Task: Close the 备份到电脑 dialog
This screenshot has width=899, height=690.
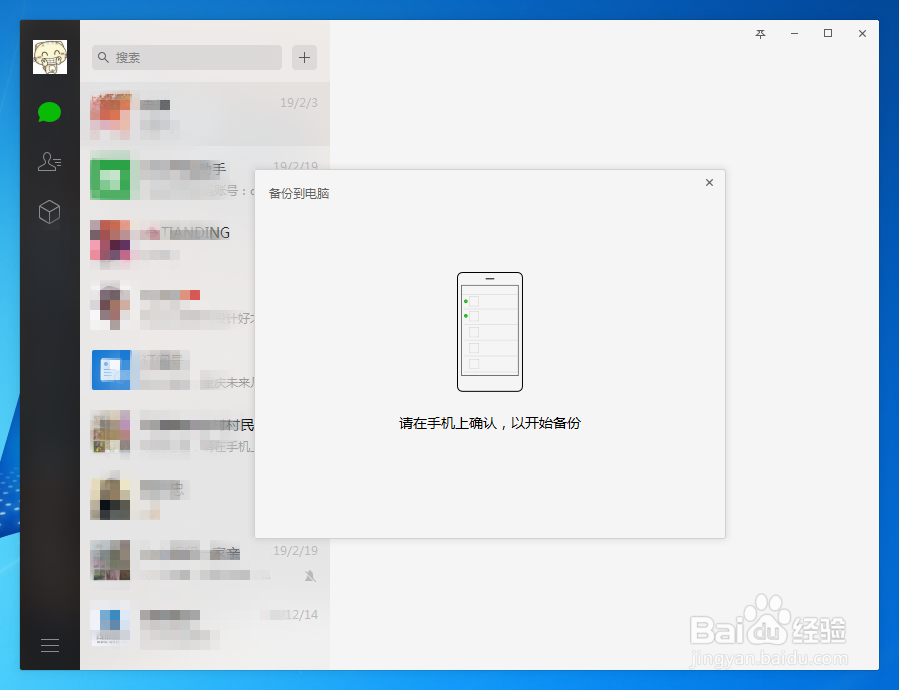Action: click(x=709, y=182)
